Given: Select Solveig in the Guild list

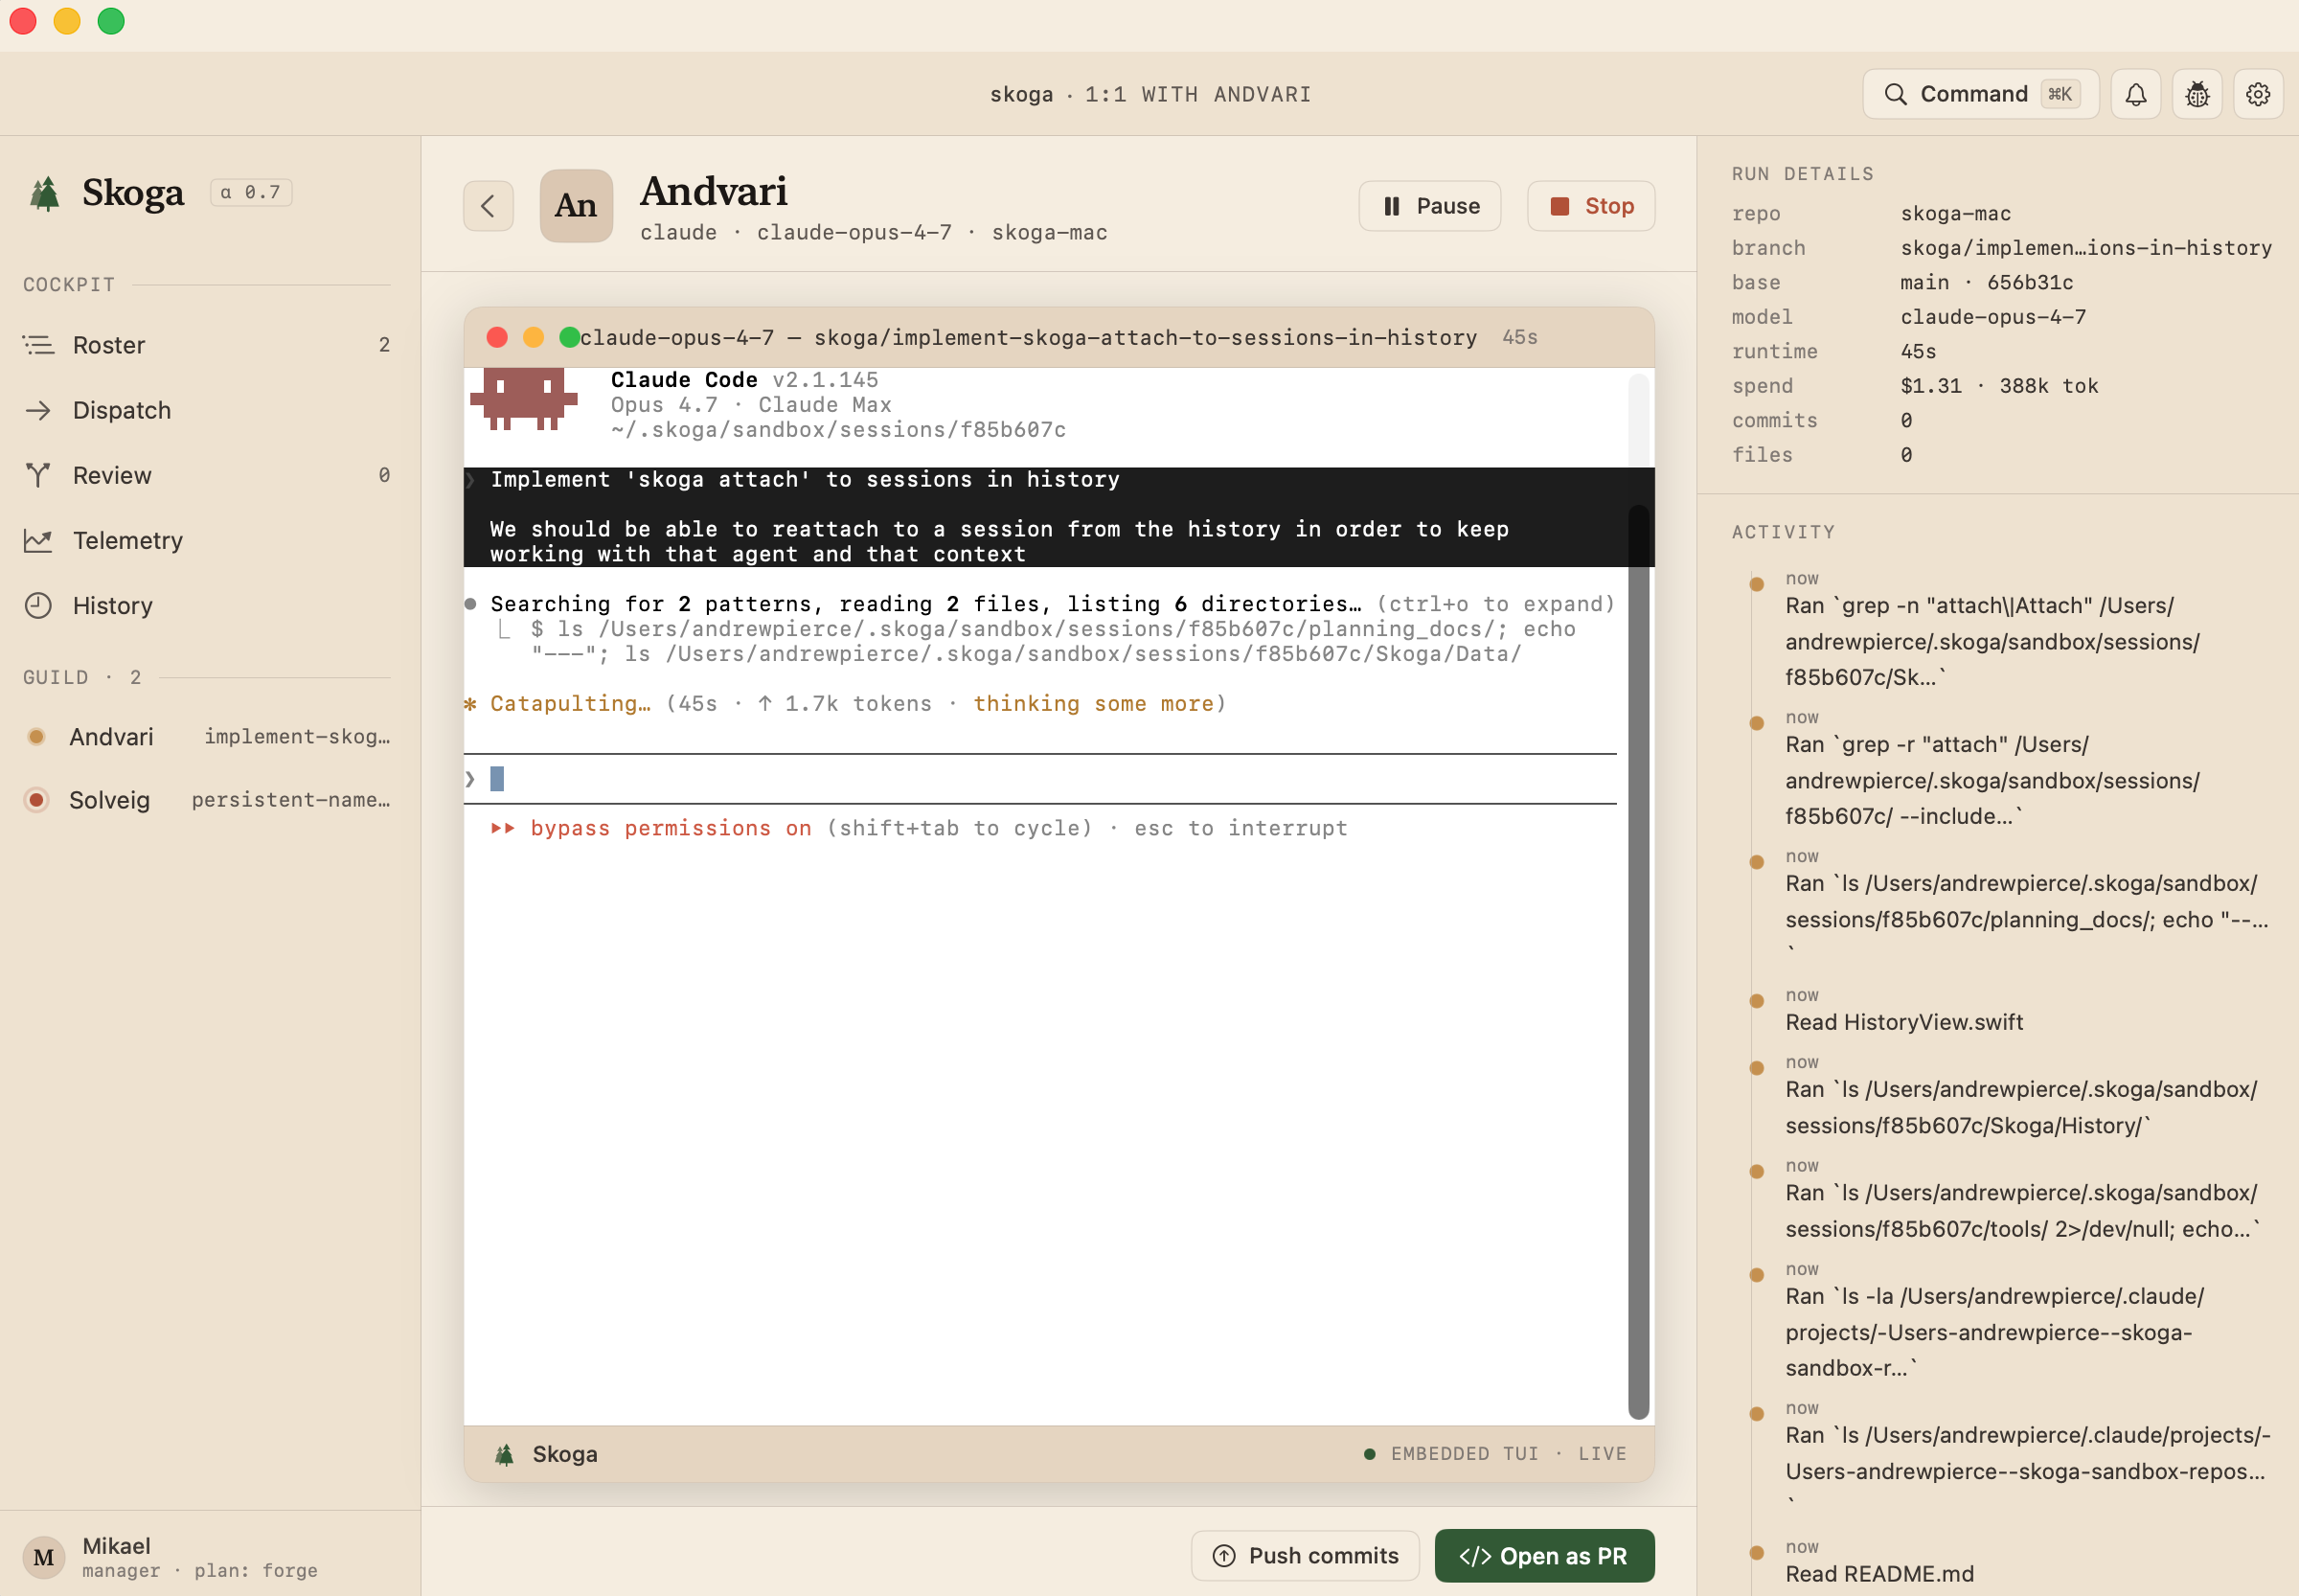Looking at the screenshot, I should (206, 800).
